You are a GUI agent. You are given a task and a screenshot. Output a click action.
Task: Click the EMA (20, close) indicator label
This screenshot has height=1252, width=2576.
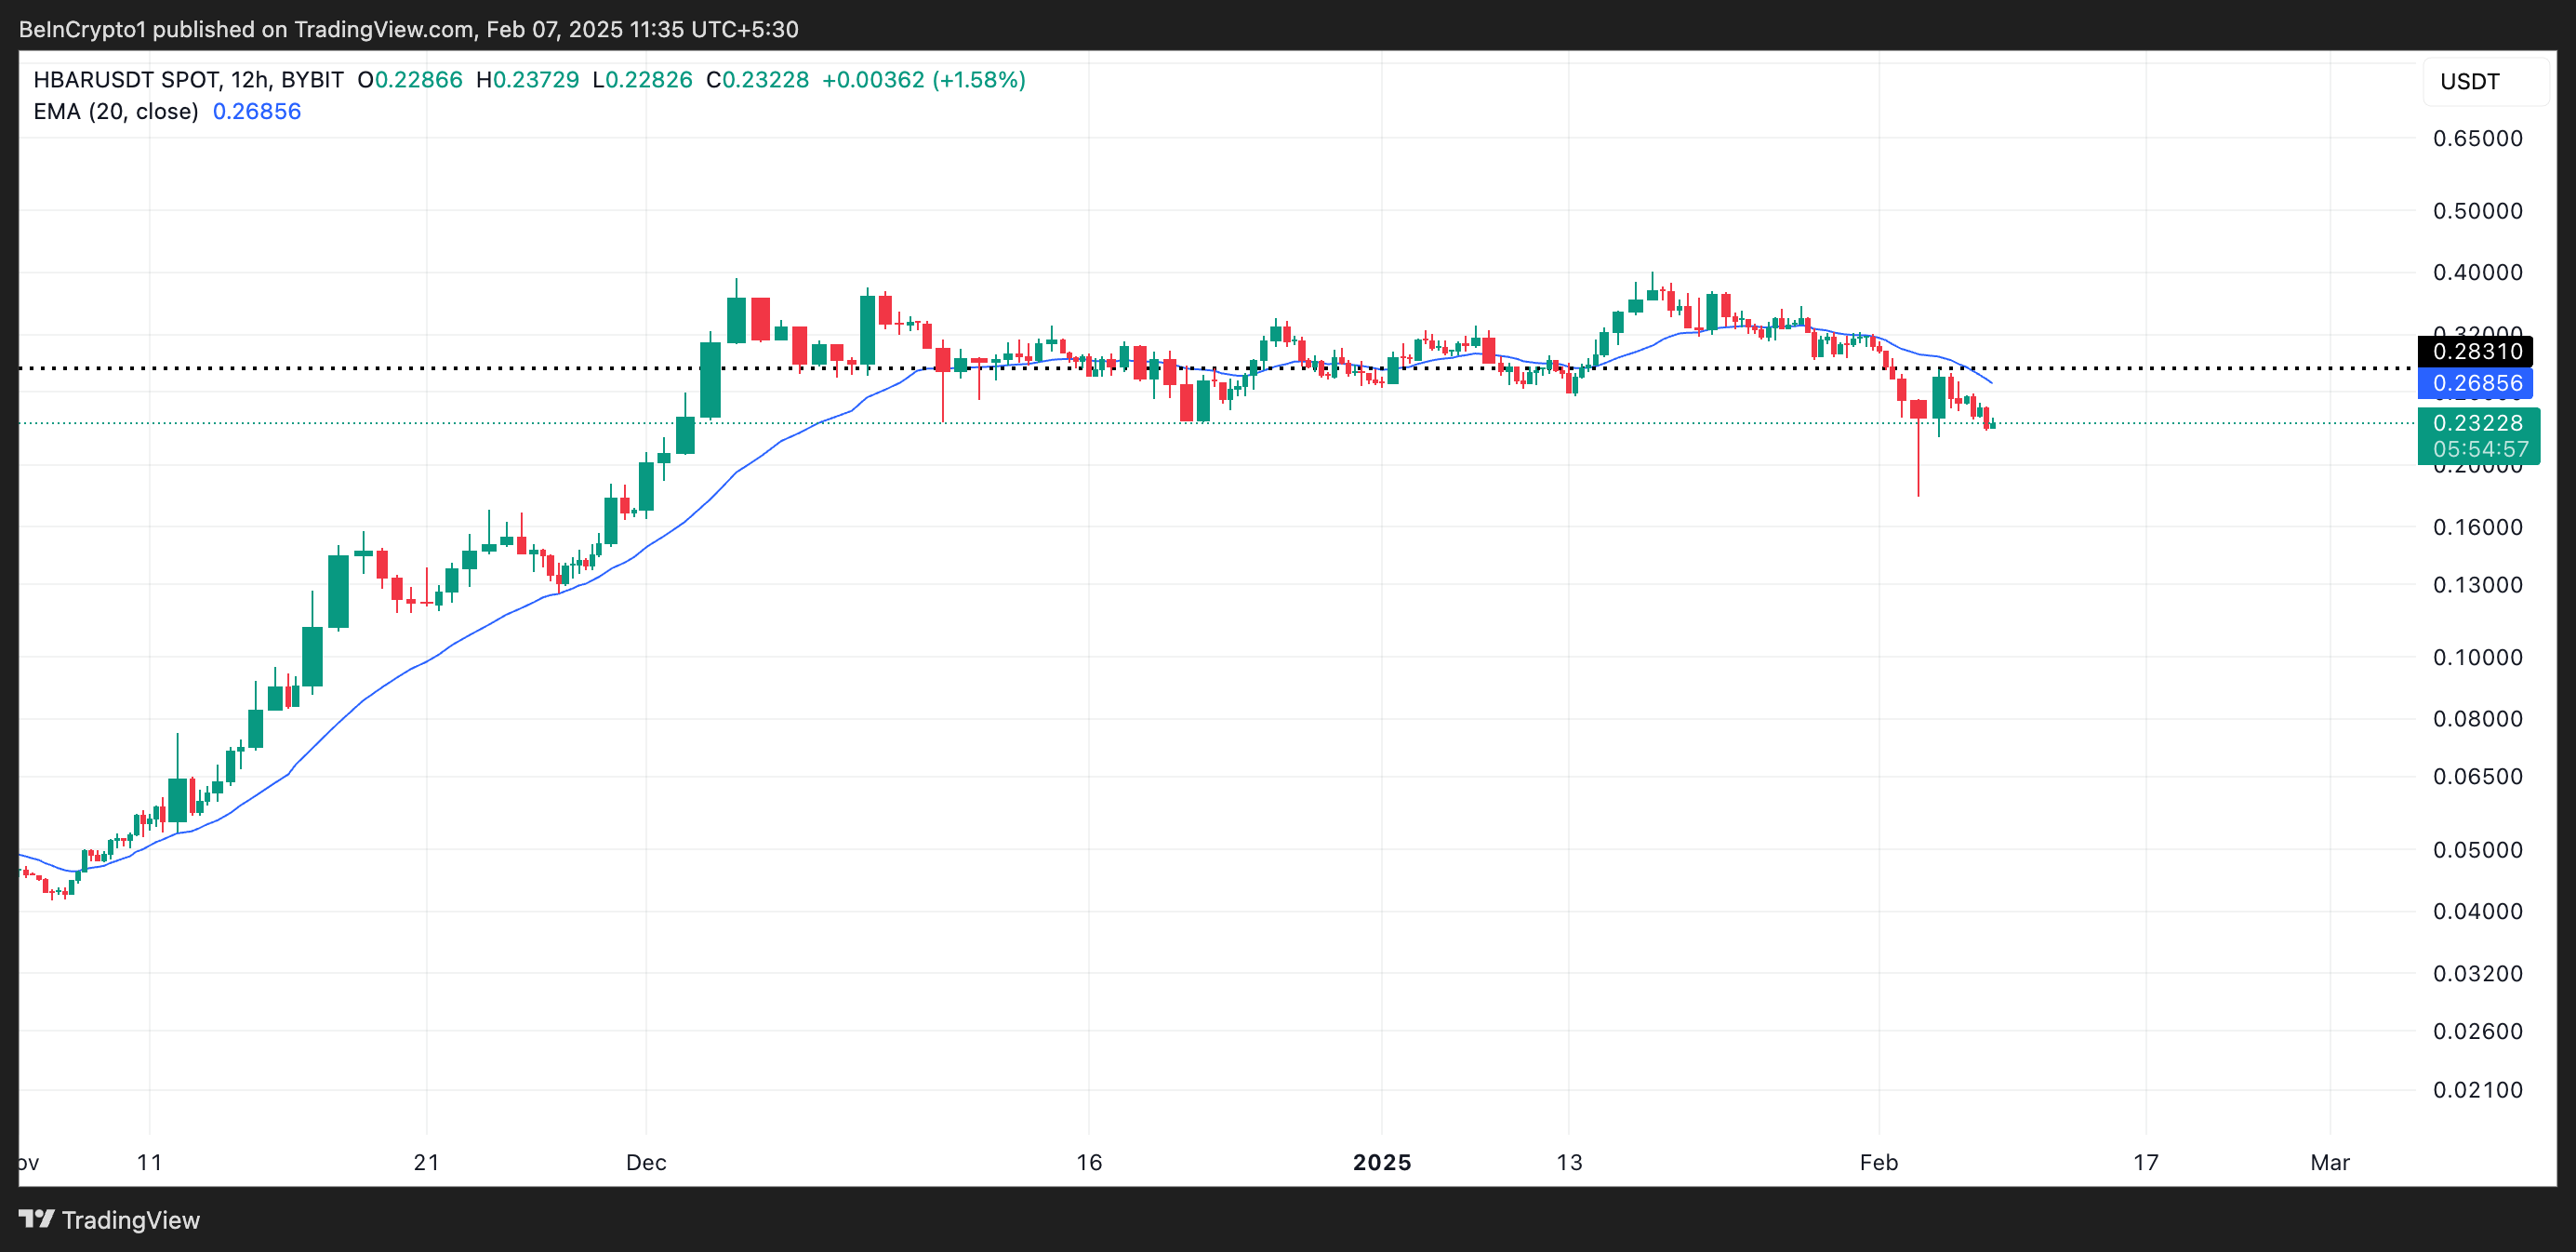(x=116, y=111)
